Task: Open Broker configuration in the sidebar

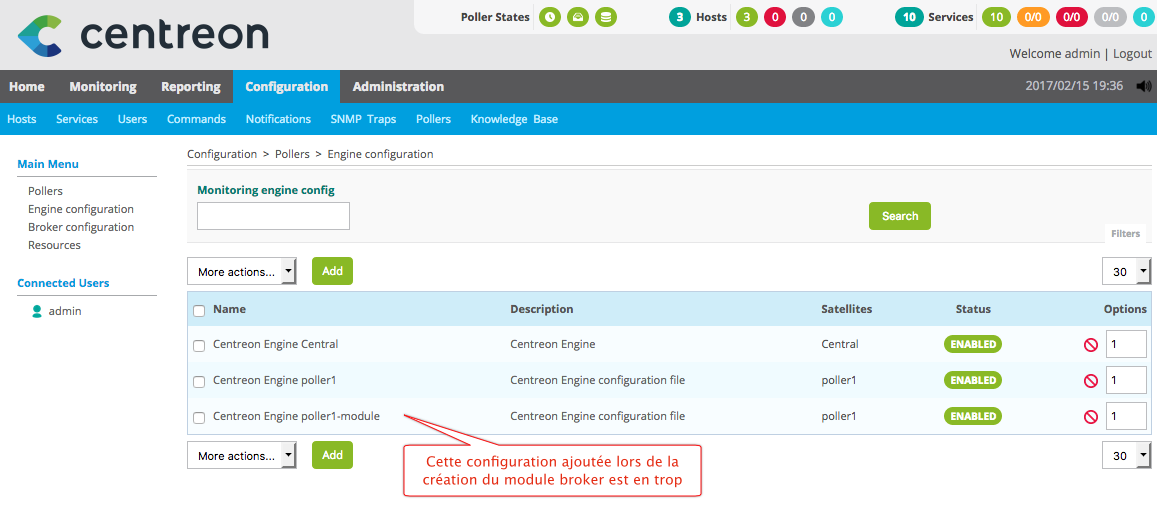Action: click(81, 227)
